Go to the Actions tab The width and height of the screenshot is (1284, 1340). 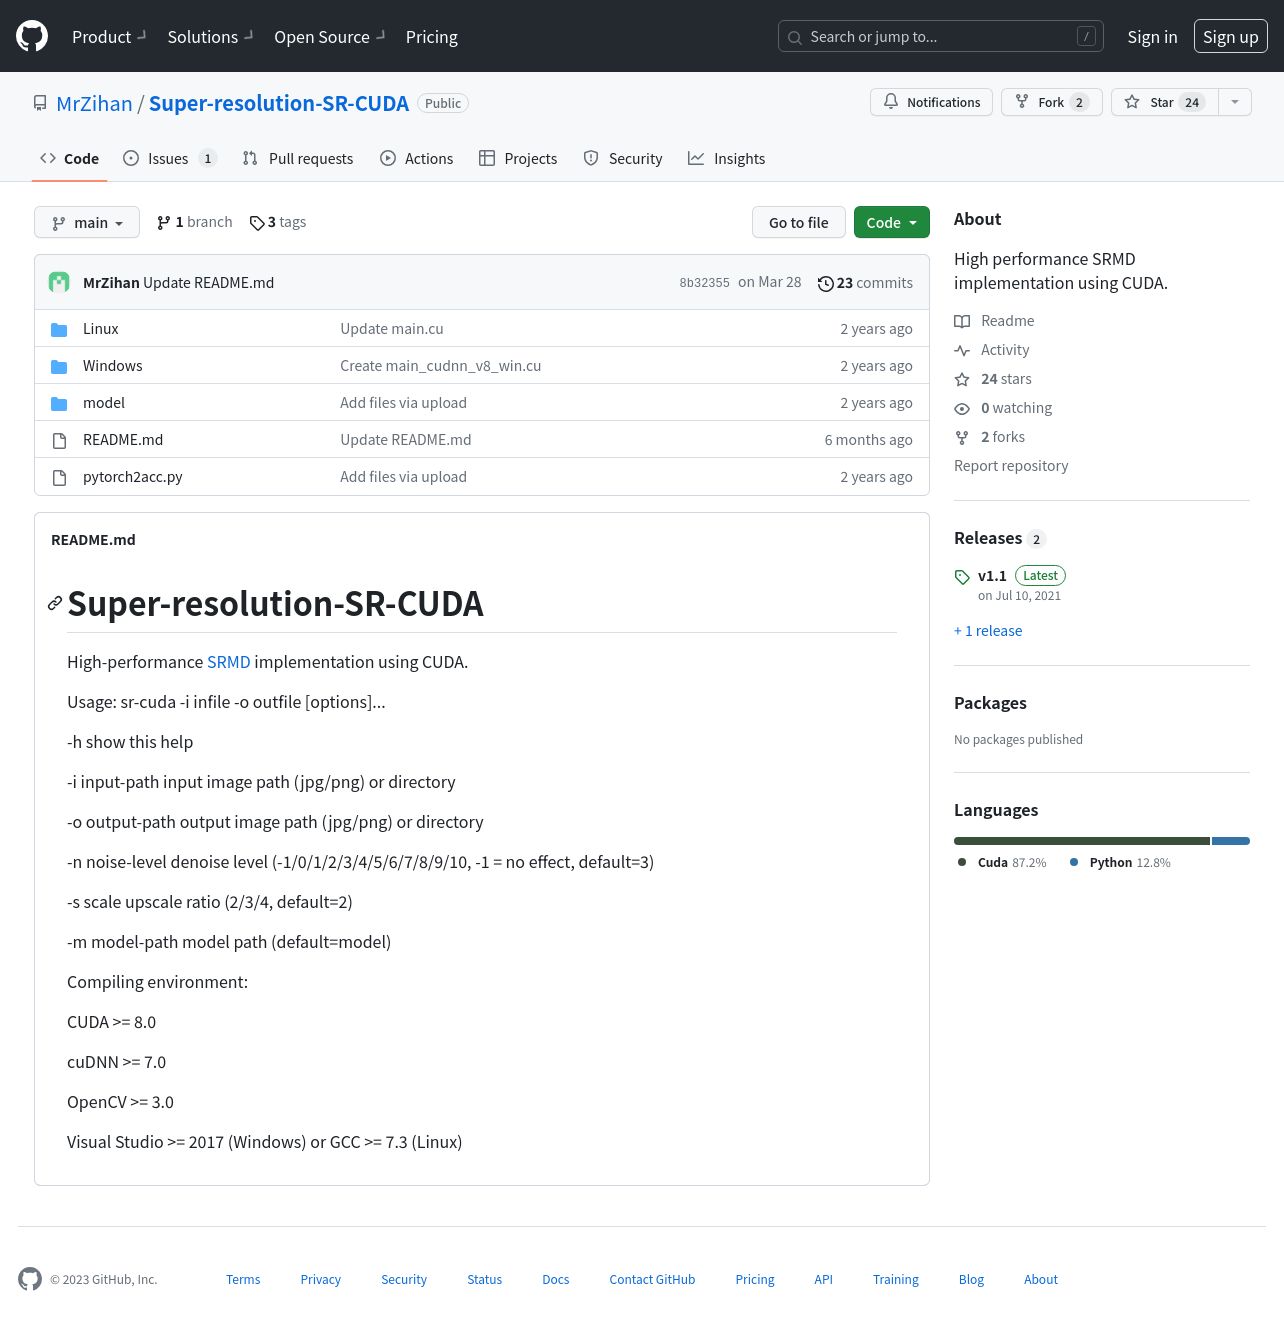pos(417,158)
